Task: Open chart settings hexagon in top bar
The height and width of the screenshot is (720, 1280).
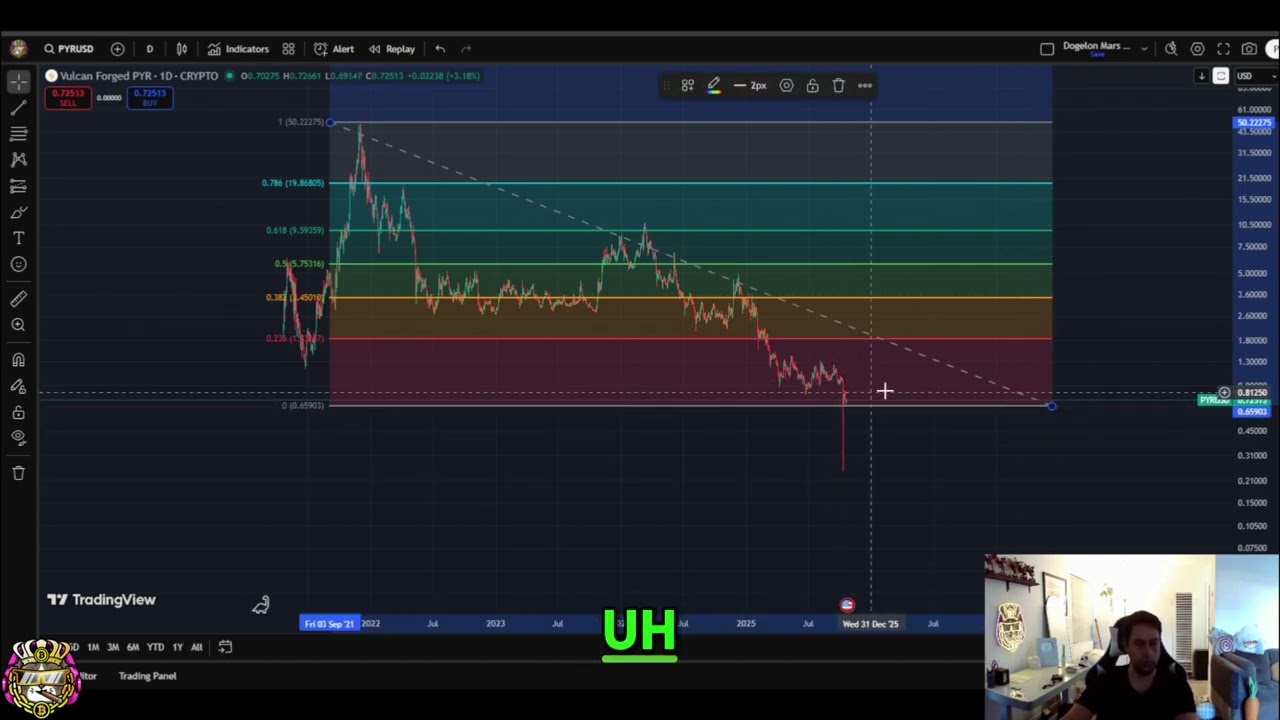Action: click(1197, 49)
